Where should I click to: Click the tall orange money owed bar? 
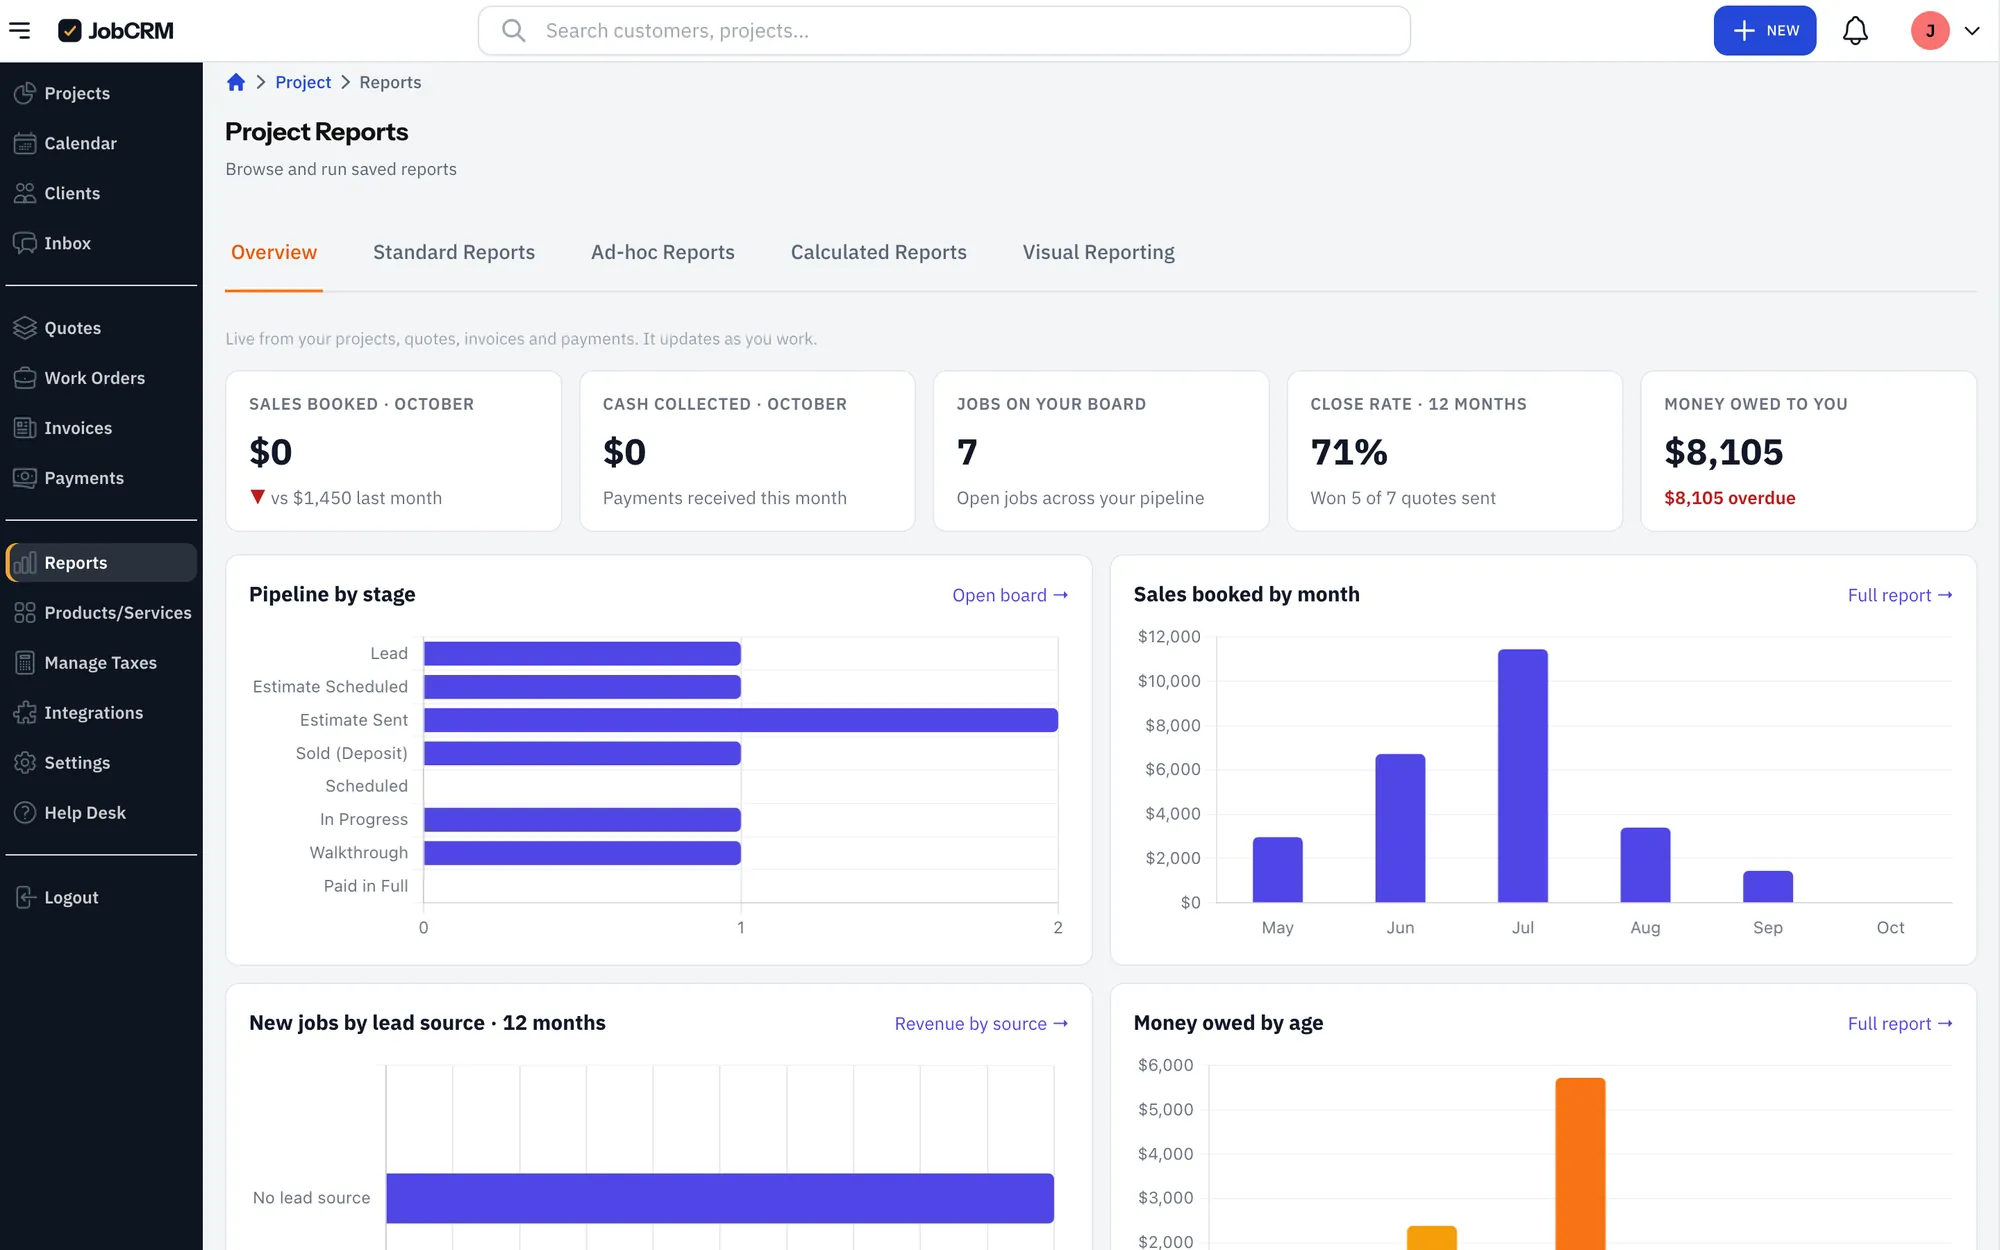coord(1580,1164)
